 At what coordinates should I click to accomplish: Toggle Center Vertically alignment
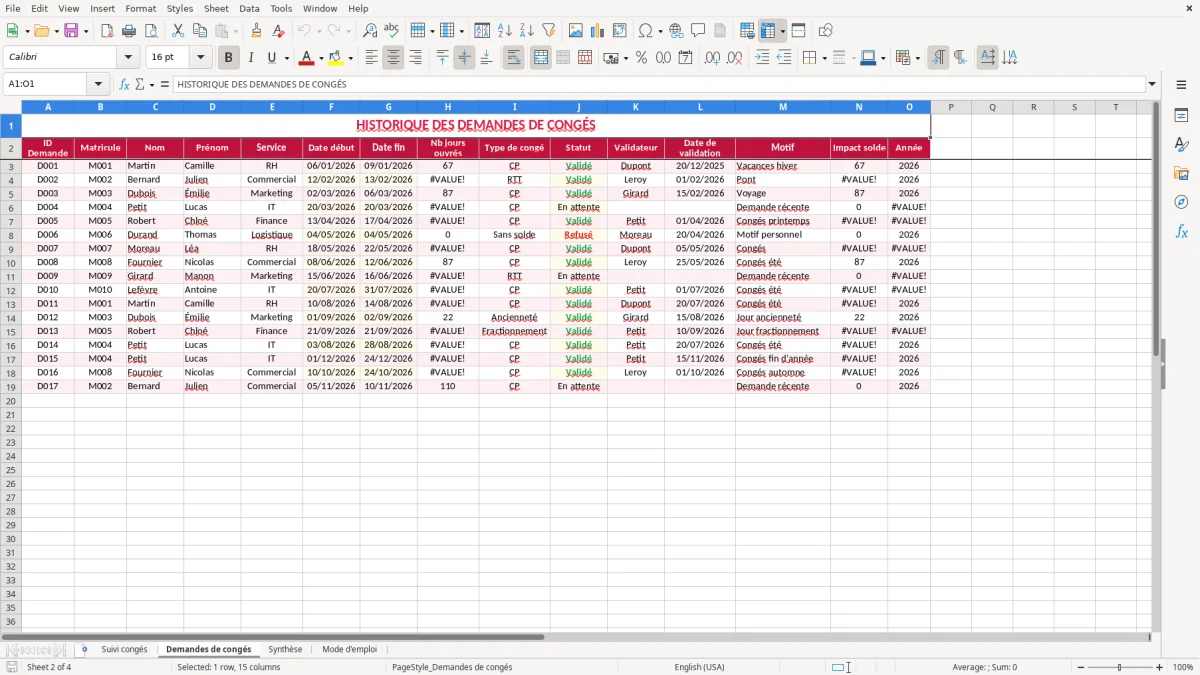464,58
